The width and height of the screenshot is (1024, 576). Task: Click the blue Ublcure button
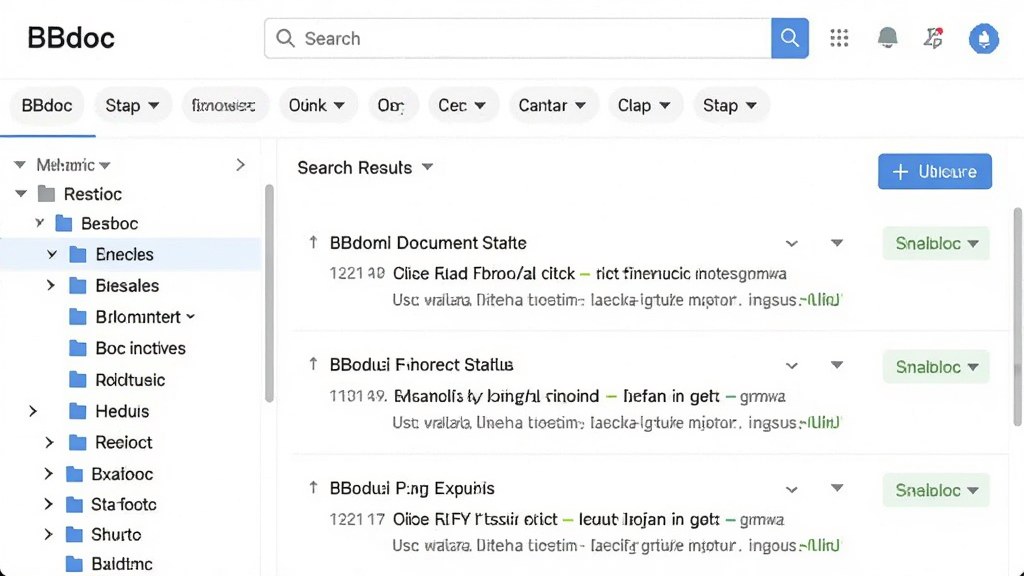click(x=935, y=172)
